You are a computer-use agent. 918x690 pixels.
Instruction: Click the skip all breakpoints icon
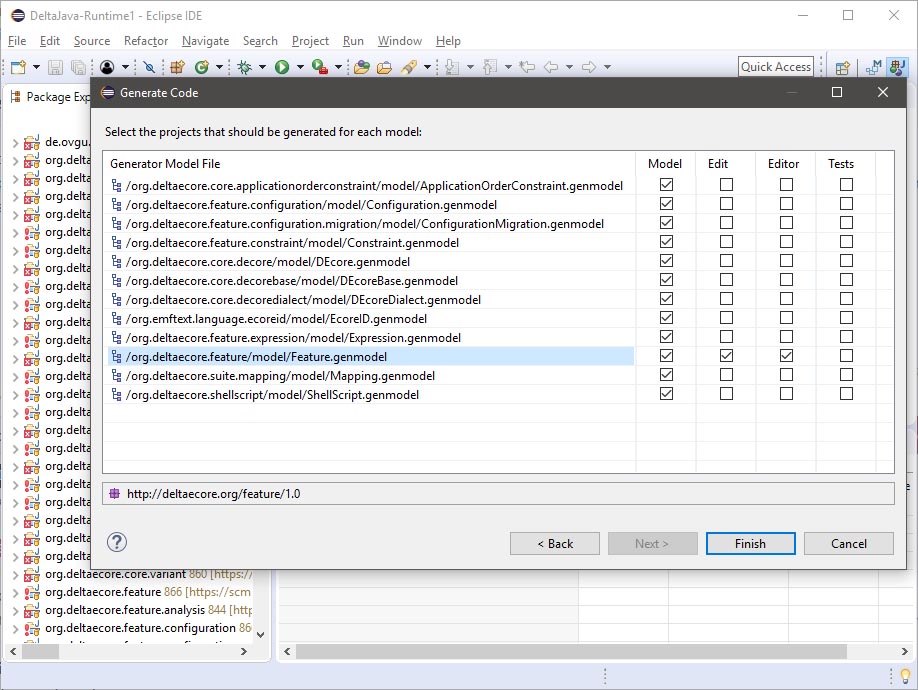149,67
